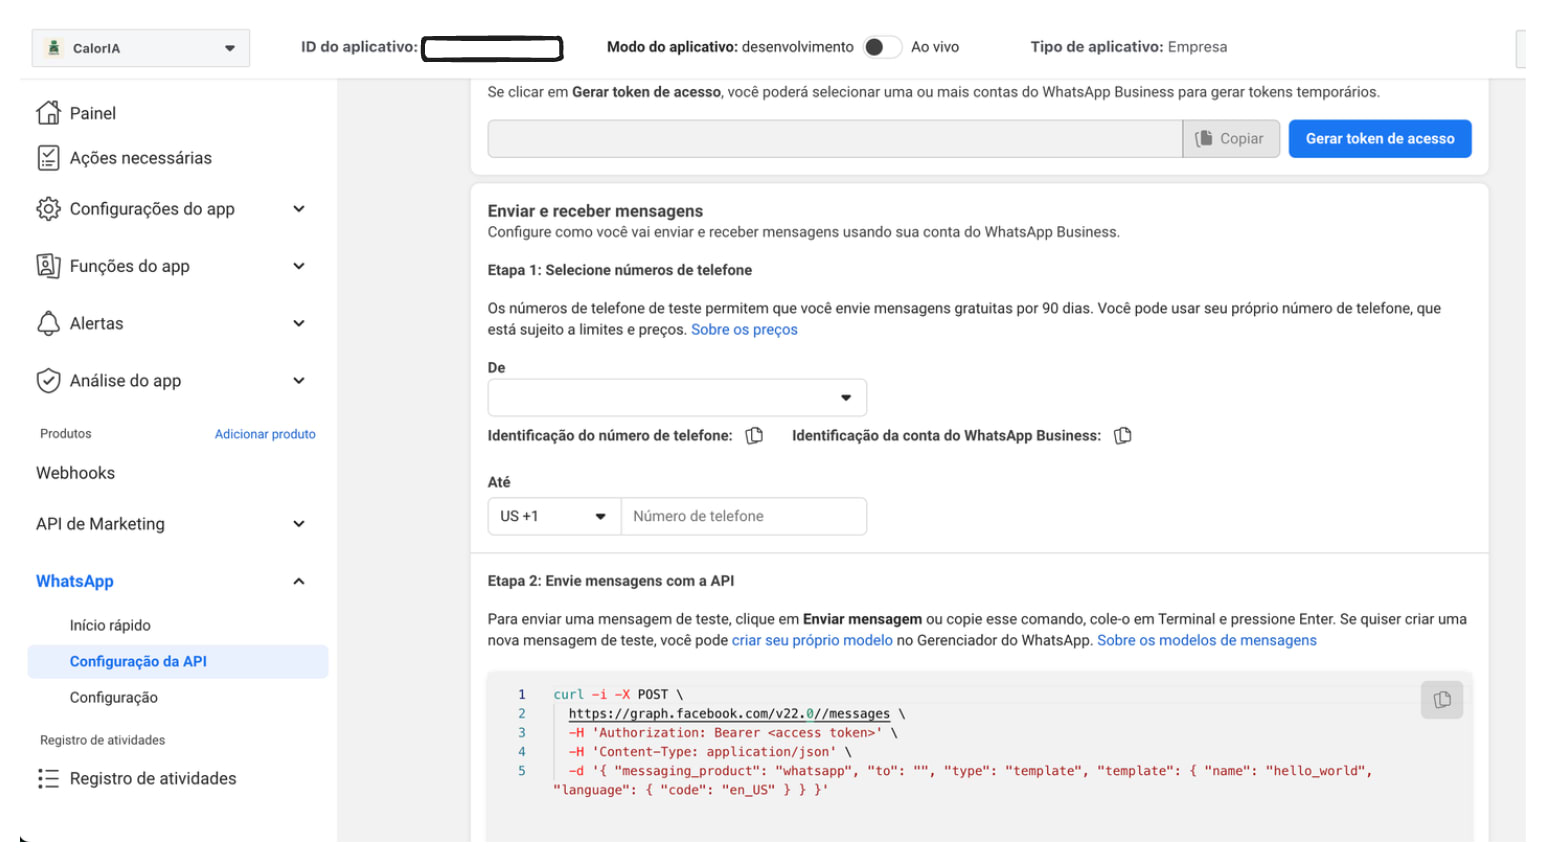This screenshot has width=1545, height=862.
Task: Click Gerar token de acesso button
Action: point(1380,139)
